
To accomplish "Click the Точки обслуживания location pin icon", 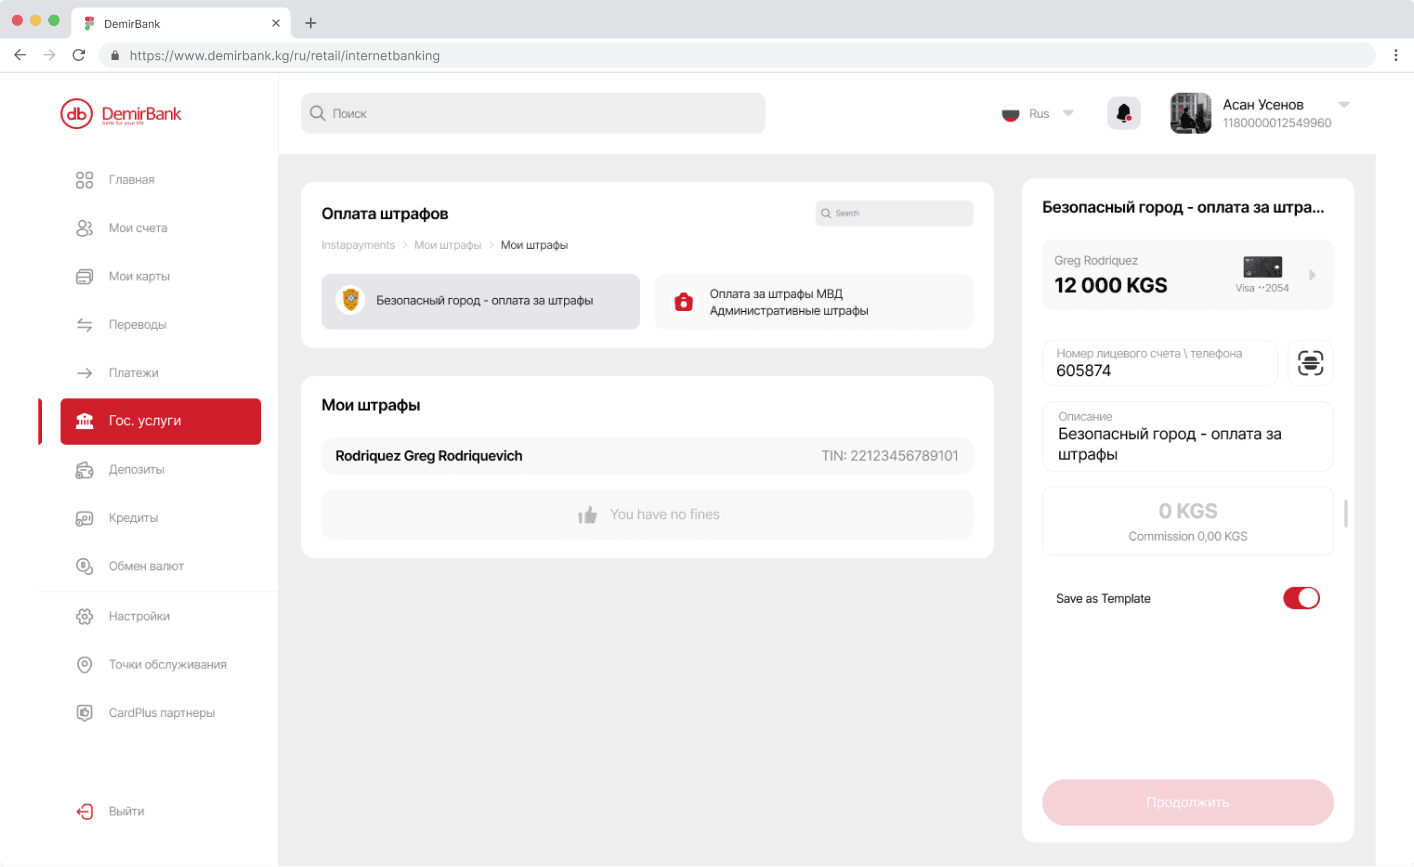I will click(85, 665).
